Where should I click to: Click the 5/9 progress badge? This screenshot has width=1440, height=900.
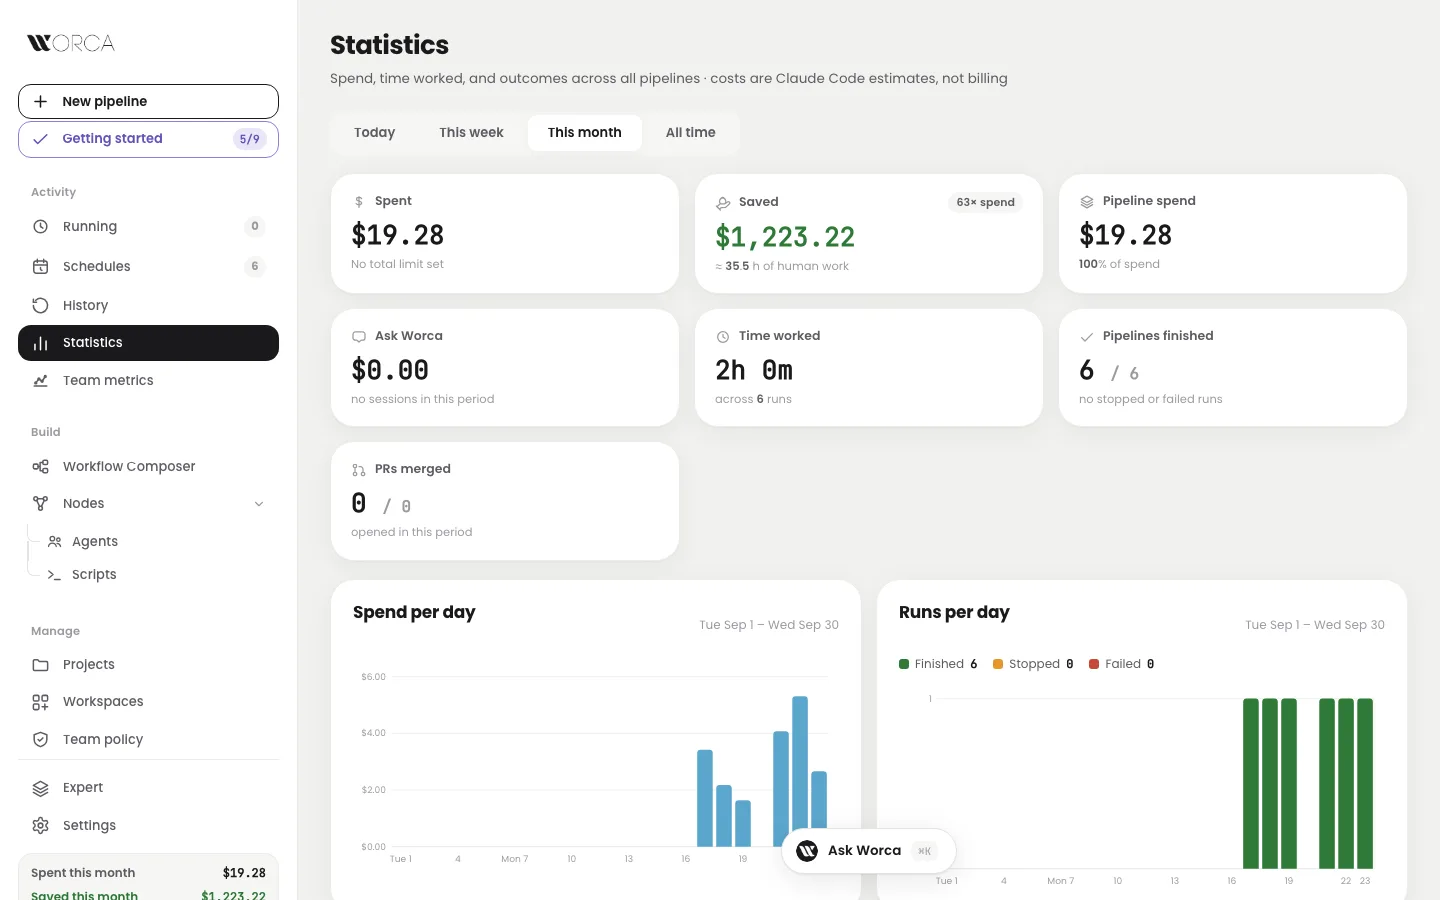[x=250, y=139]
